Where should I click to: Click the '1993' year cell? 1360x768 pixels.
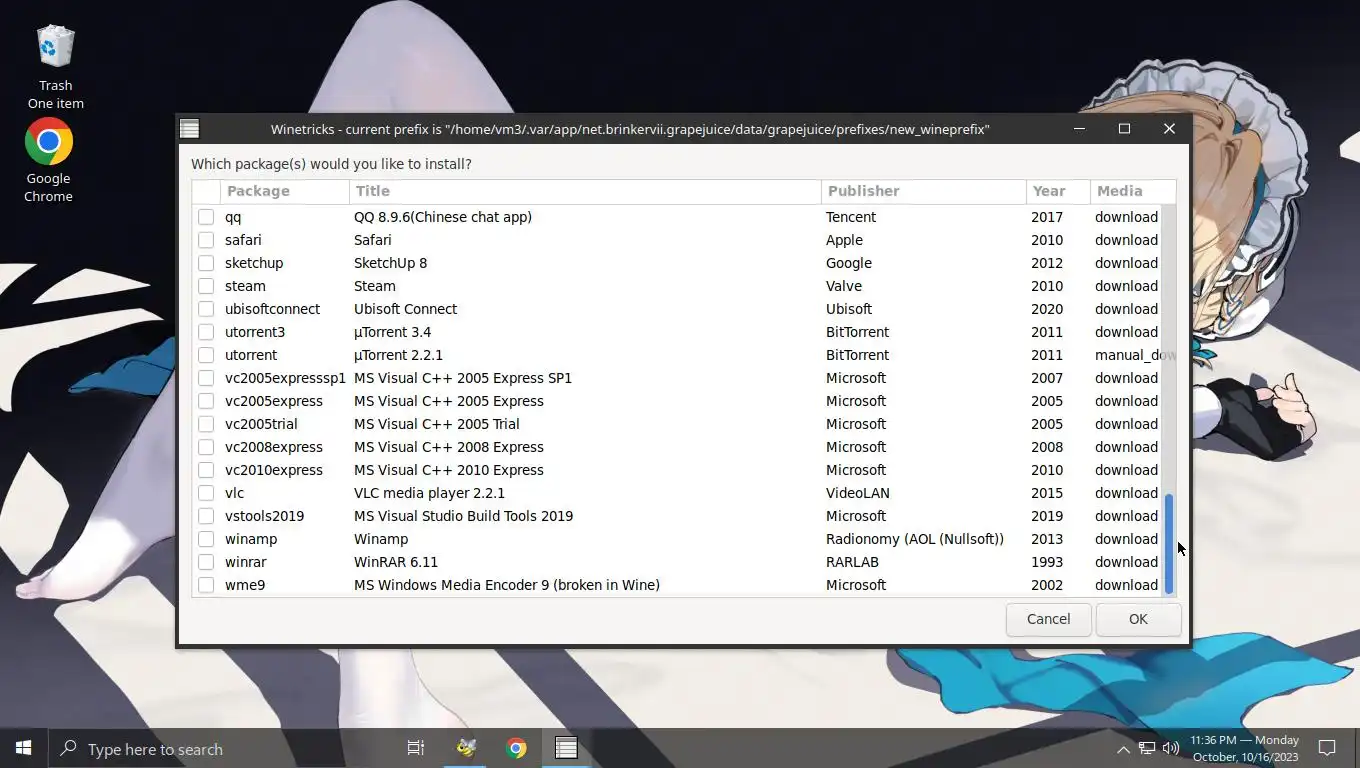tap(1047, 562)
